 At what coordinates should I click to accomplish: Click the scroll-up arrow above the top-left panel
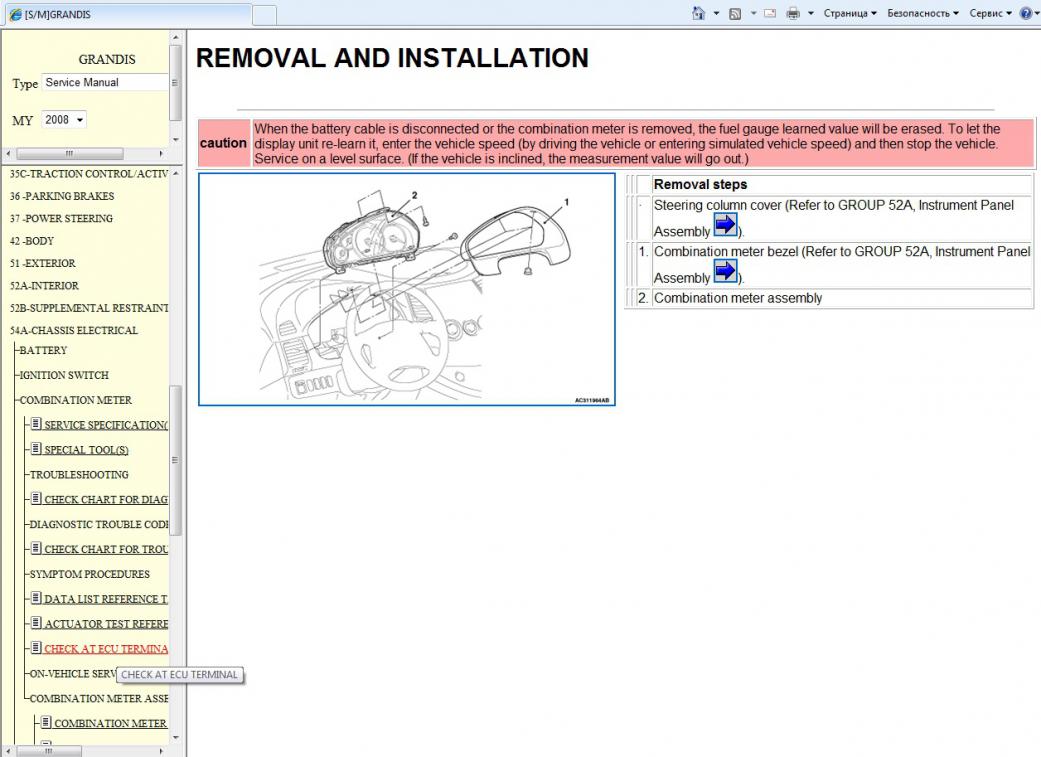[x=175, y=38]
